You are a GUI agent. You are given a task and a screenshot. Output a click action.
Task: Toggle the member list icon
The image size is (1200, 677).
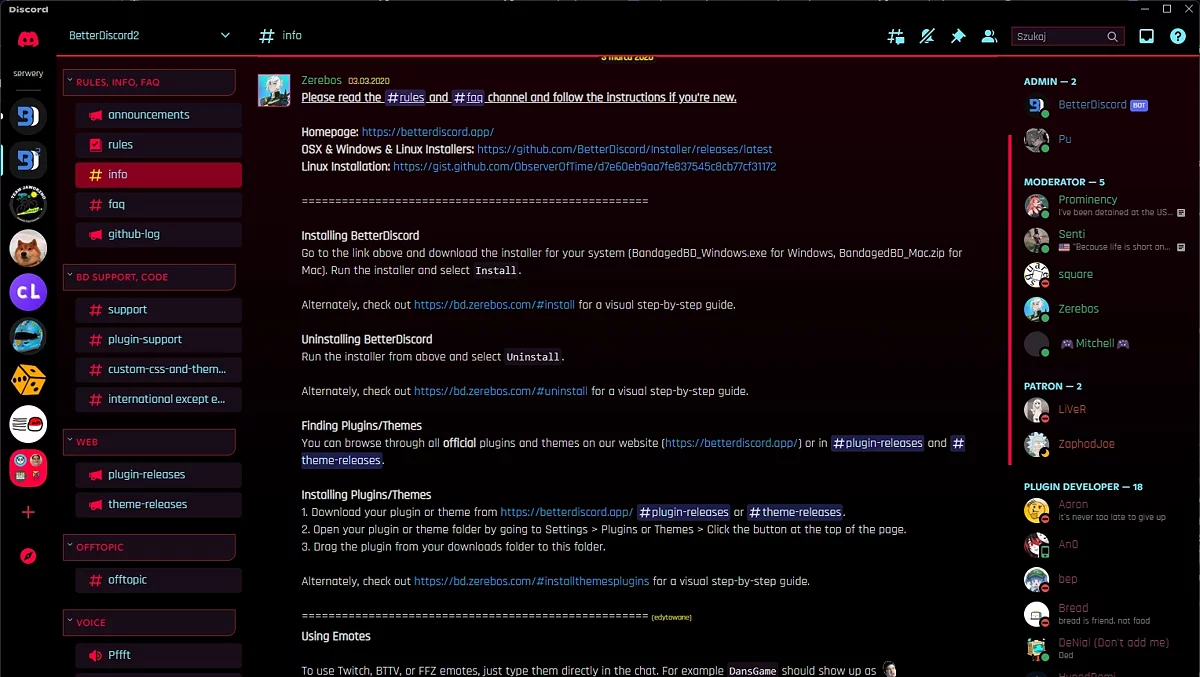tap(989, 36)
